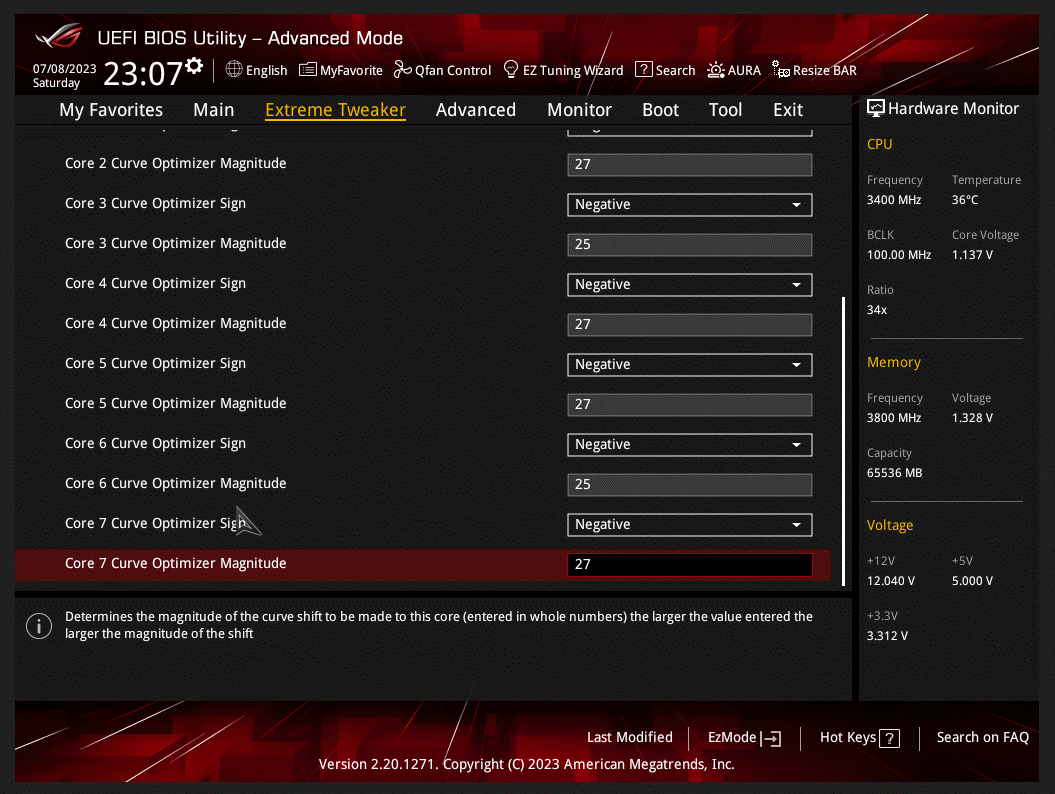
Task: Select Core 6 Curve Optimizer Magnitude label
Action: (x=176, y=483)
